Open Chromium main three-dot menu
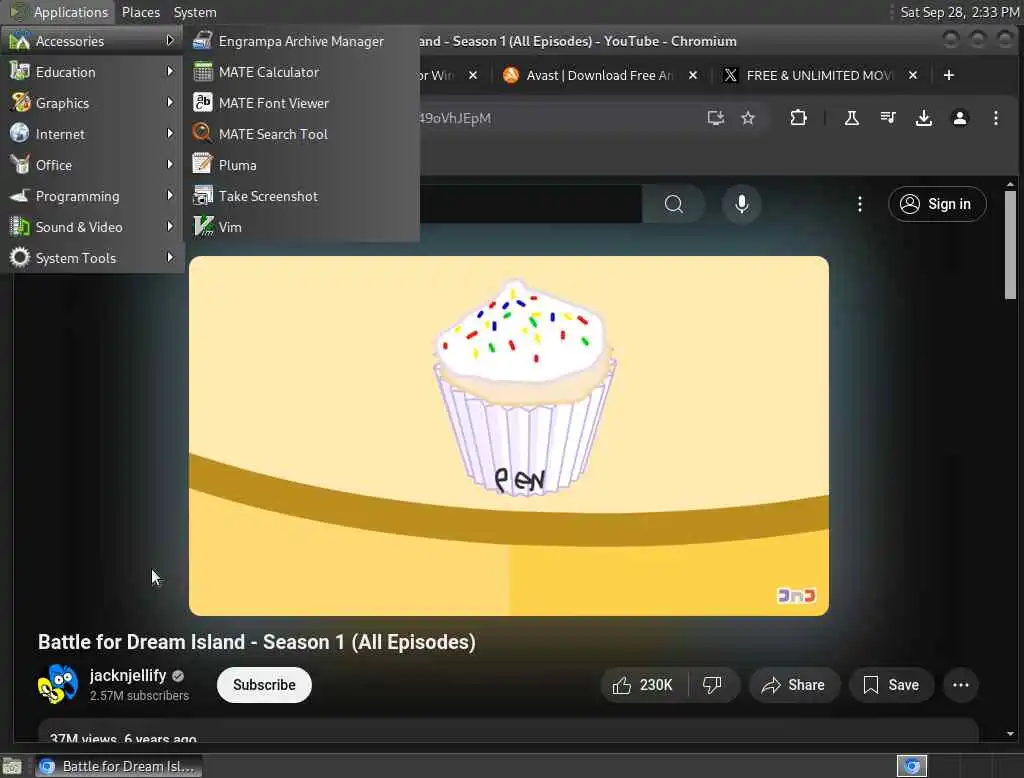 (x=995, y=118)
